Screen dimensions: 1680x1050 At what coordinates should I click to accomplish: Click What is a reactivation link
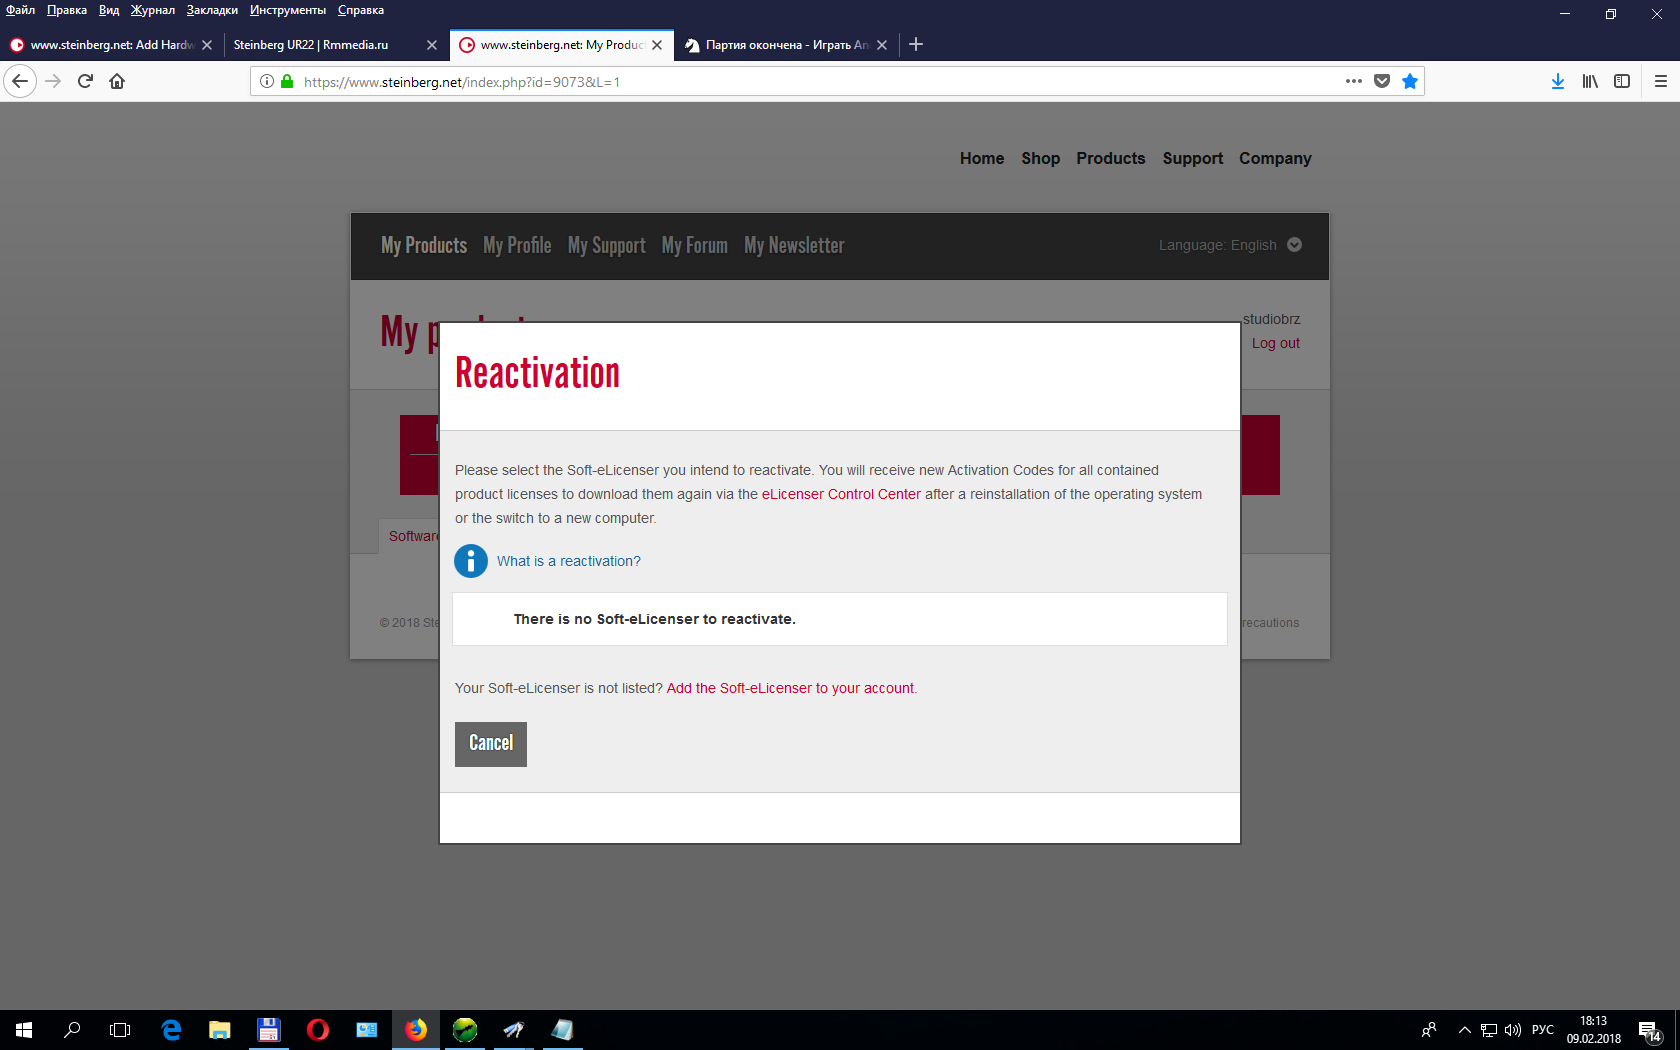point(569,561)
